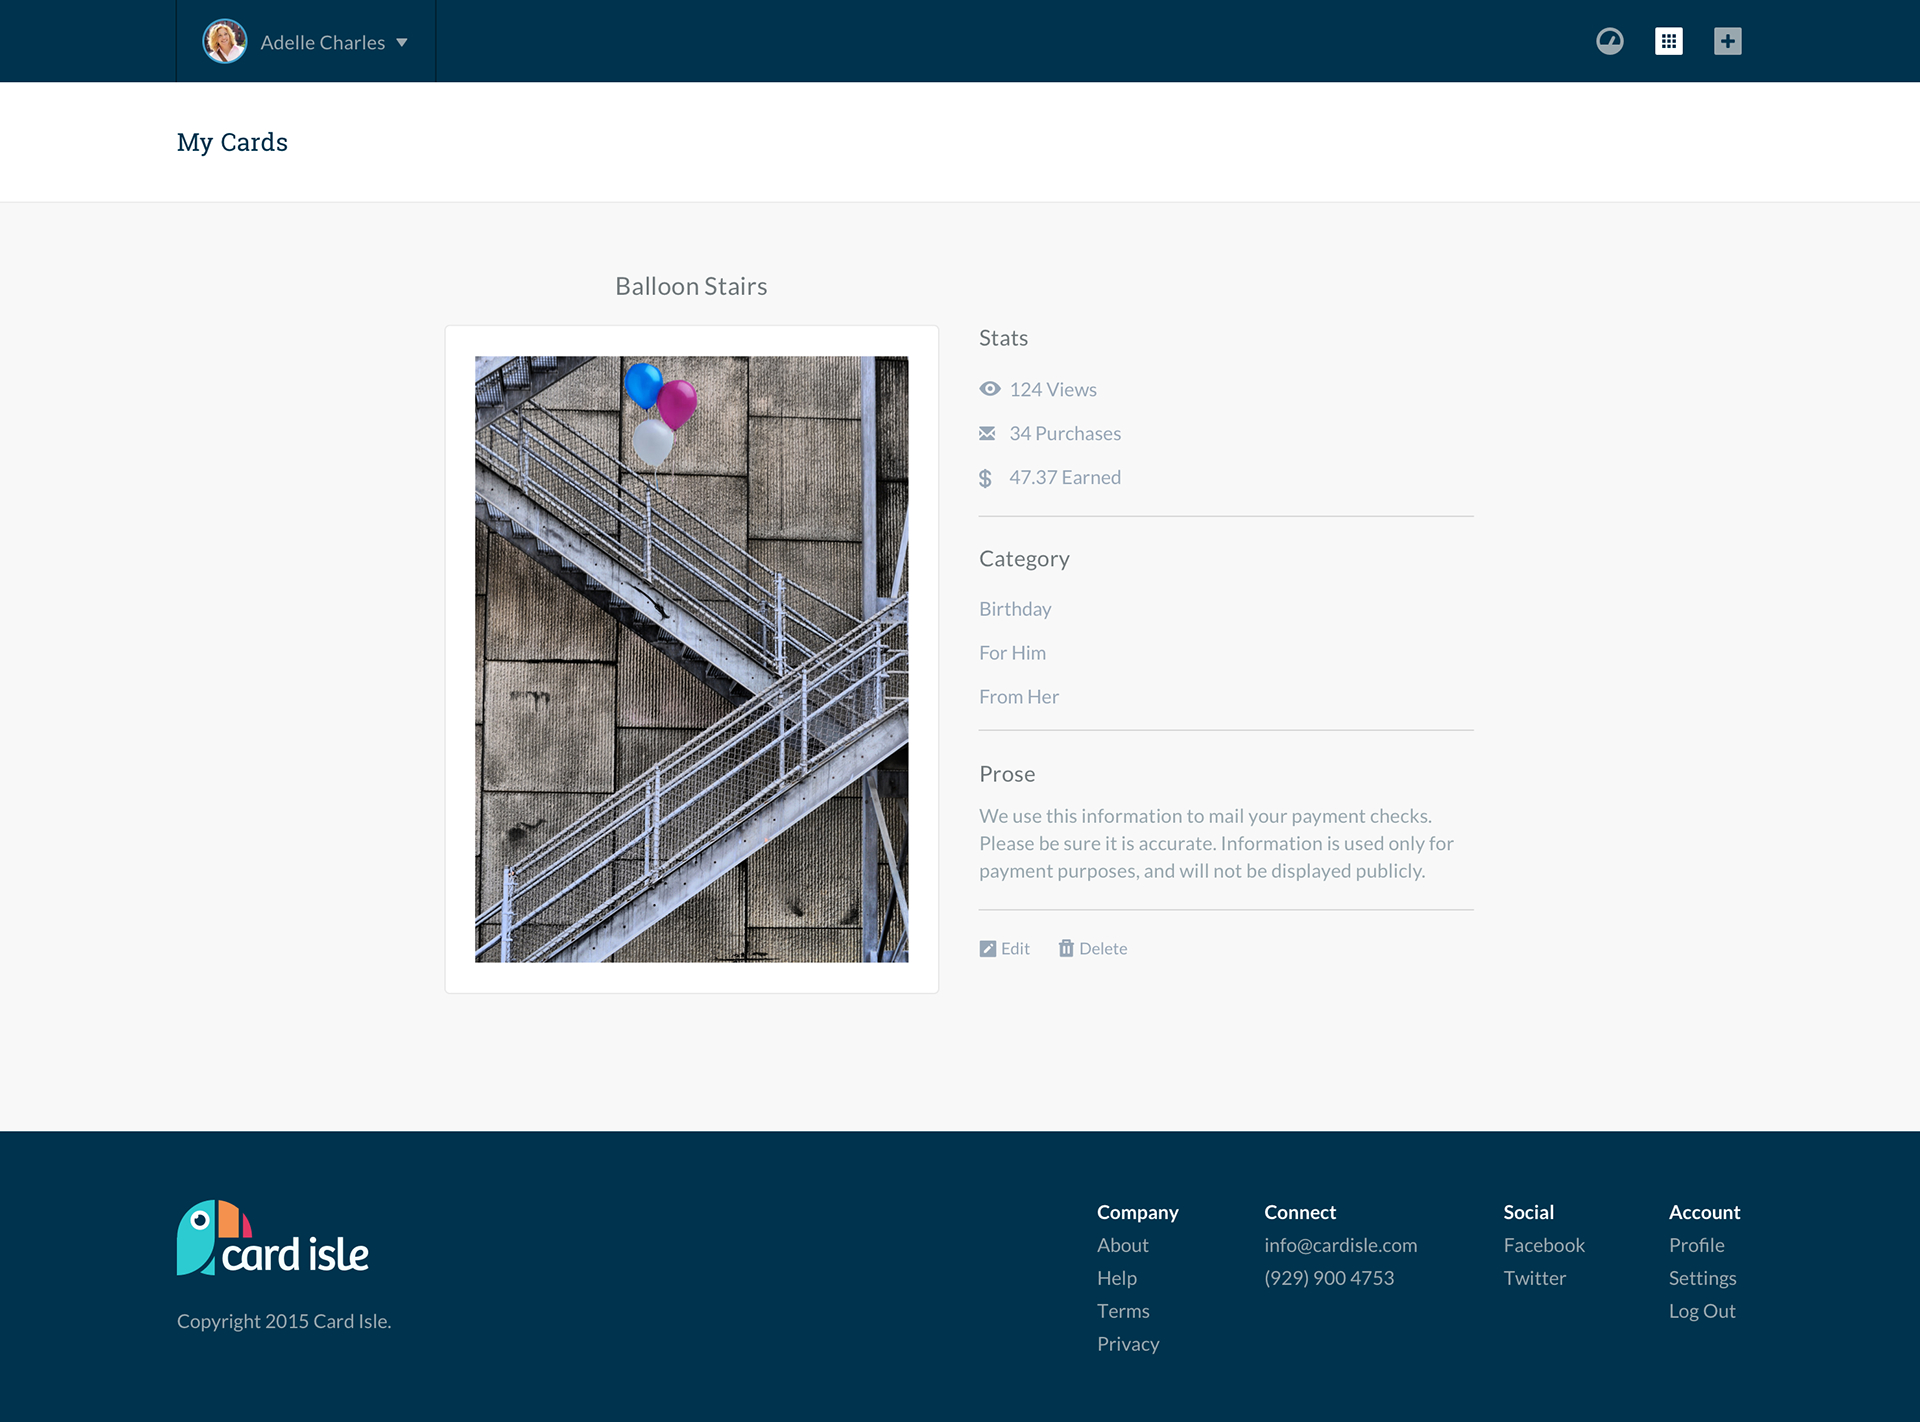
Task: Click the (929) 900 4753 phone number
Action: click(x=1329, y=1278)
